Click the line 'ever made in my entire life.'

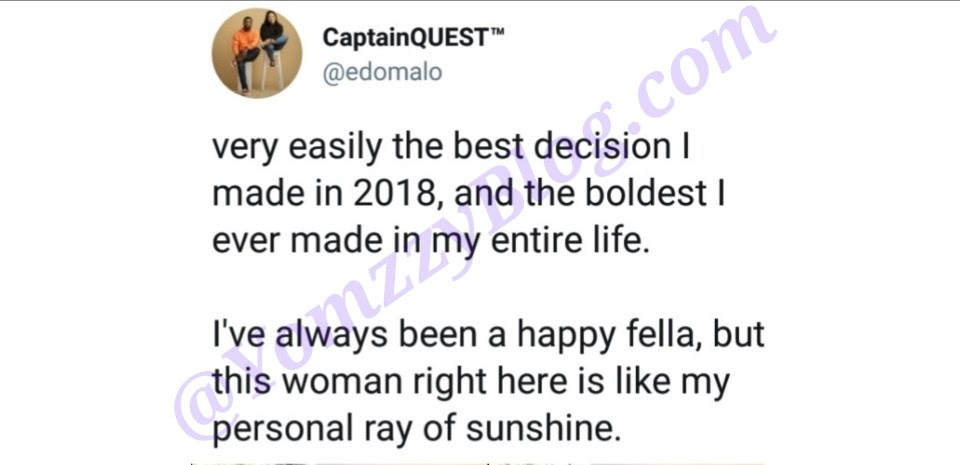[430, 241]
